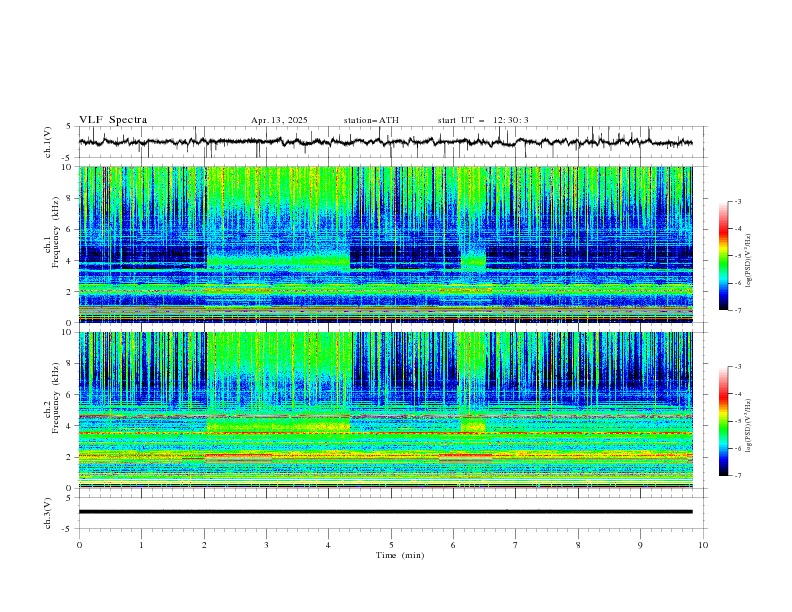Click the "9" time axis tick label
792x612 pixels.
(x=640, y=545)
